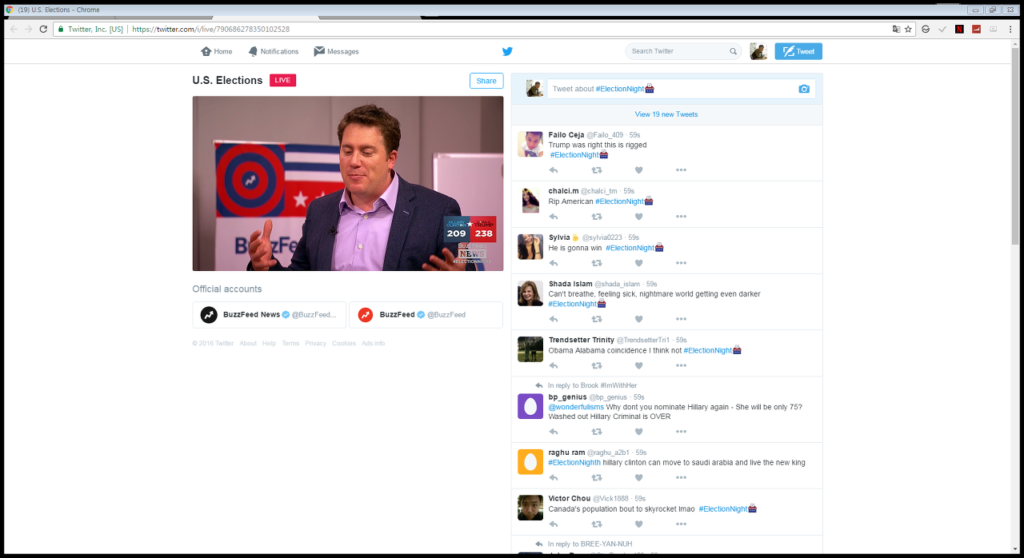Click the camera icon to add photo

[x=804, y=89]
